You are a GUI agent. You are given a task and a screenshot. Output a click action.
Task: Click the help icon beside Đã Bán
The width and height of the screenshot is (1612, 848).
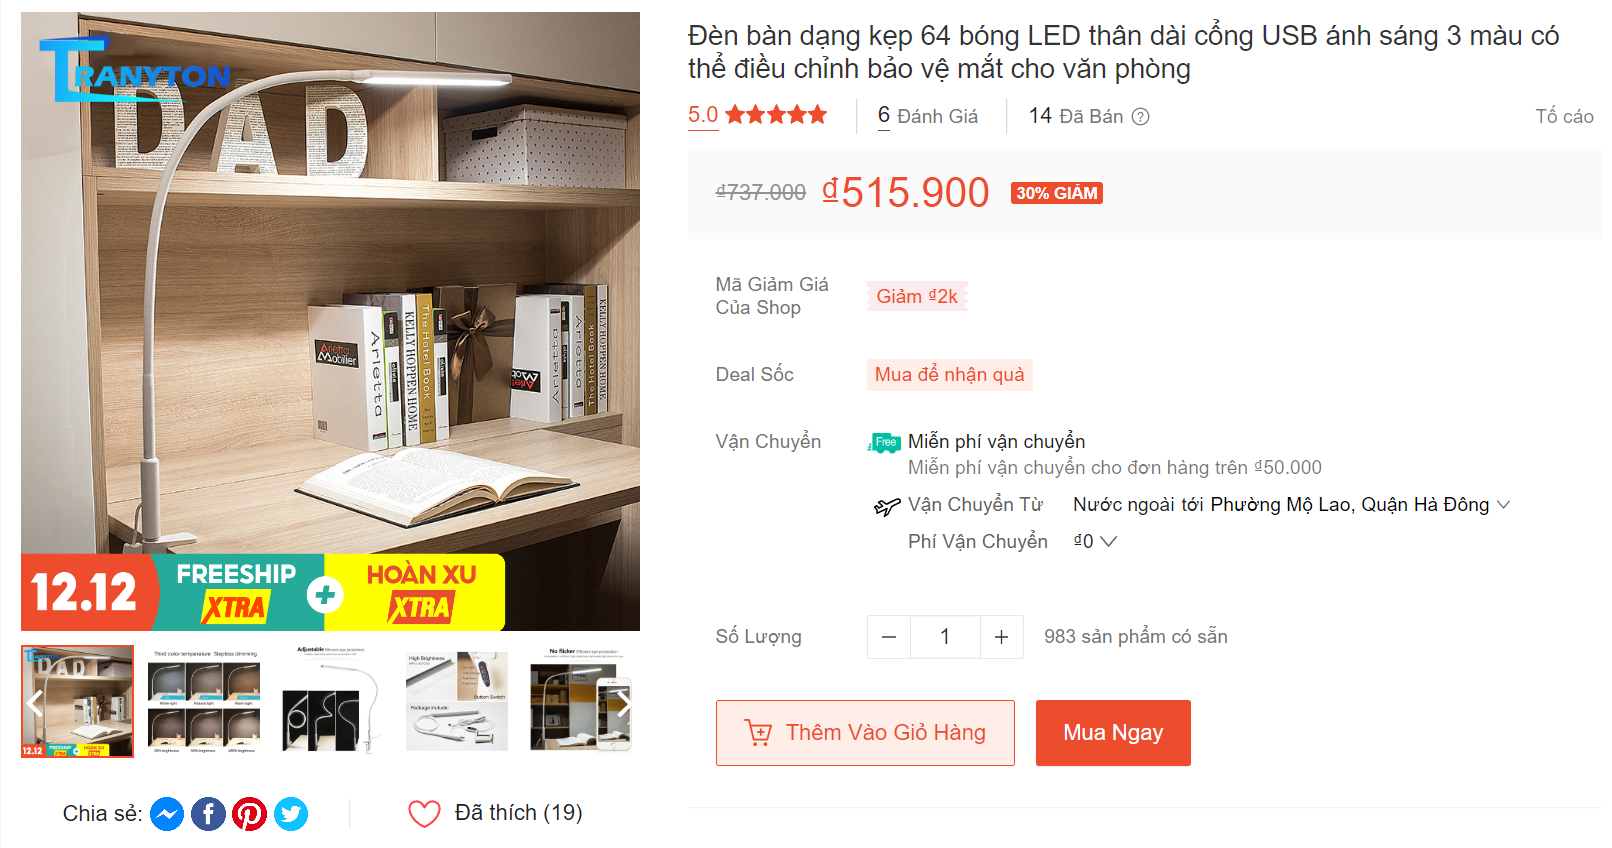(1140, 117)
